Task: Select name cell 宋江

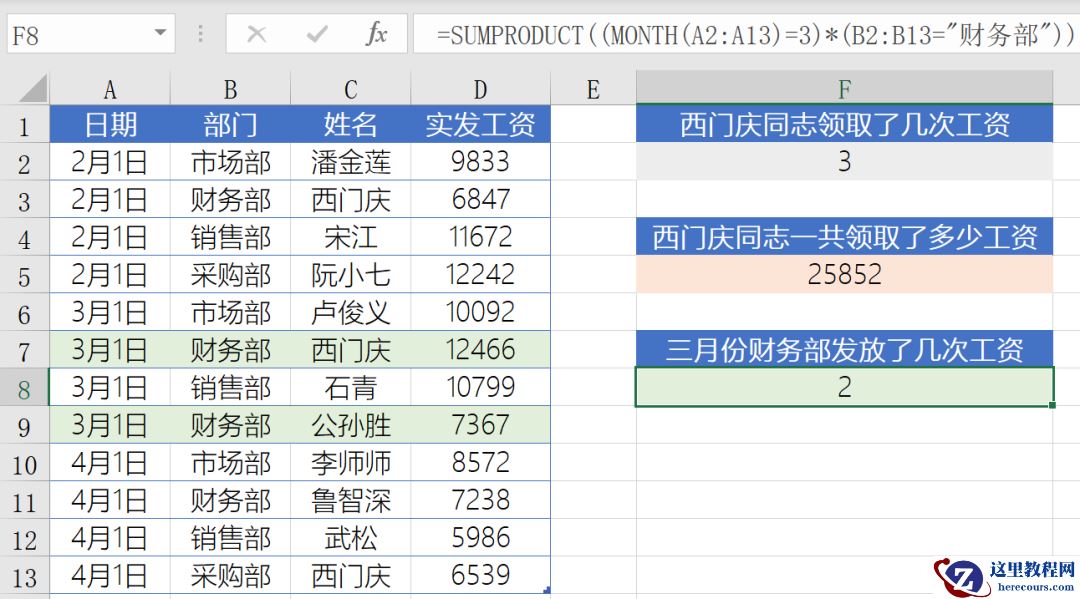Action: [x=351, y=237]
